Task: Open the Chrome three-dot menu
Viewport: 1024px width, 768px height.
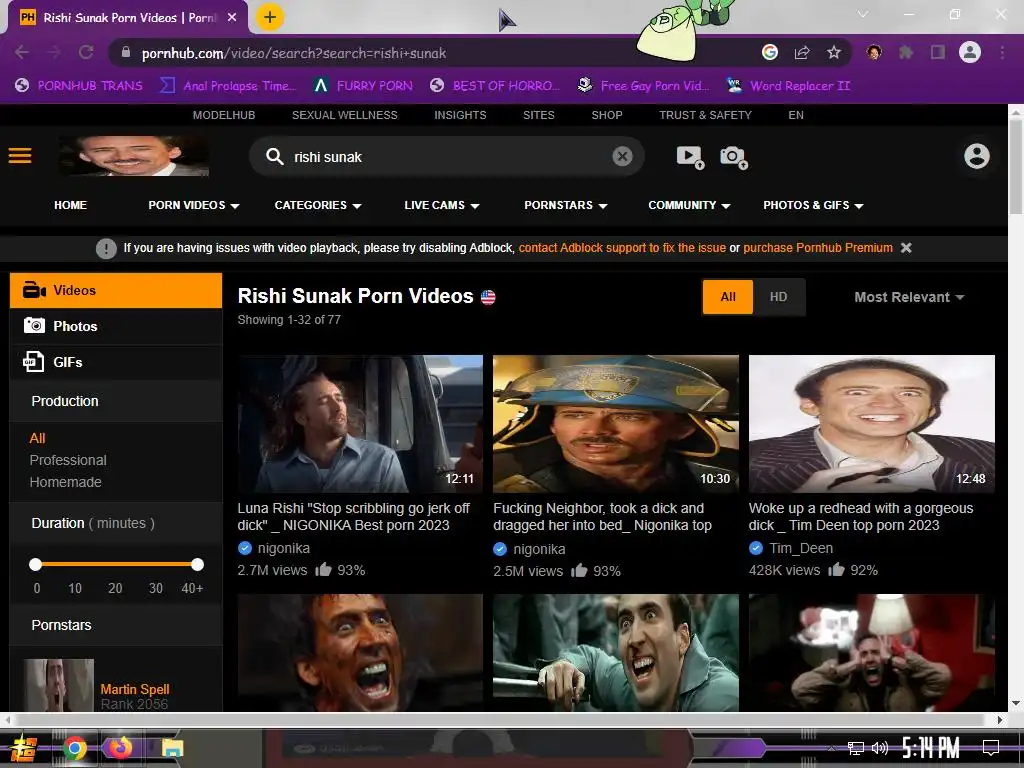Action: pos(1002,52)
